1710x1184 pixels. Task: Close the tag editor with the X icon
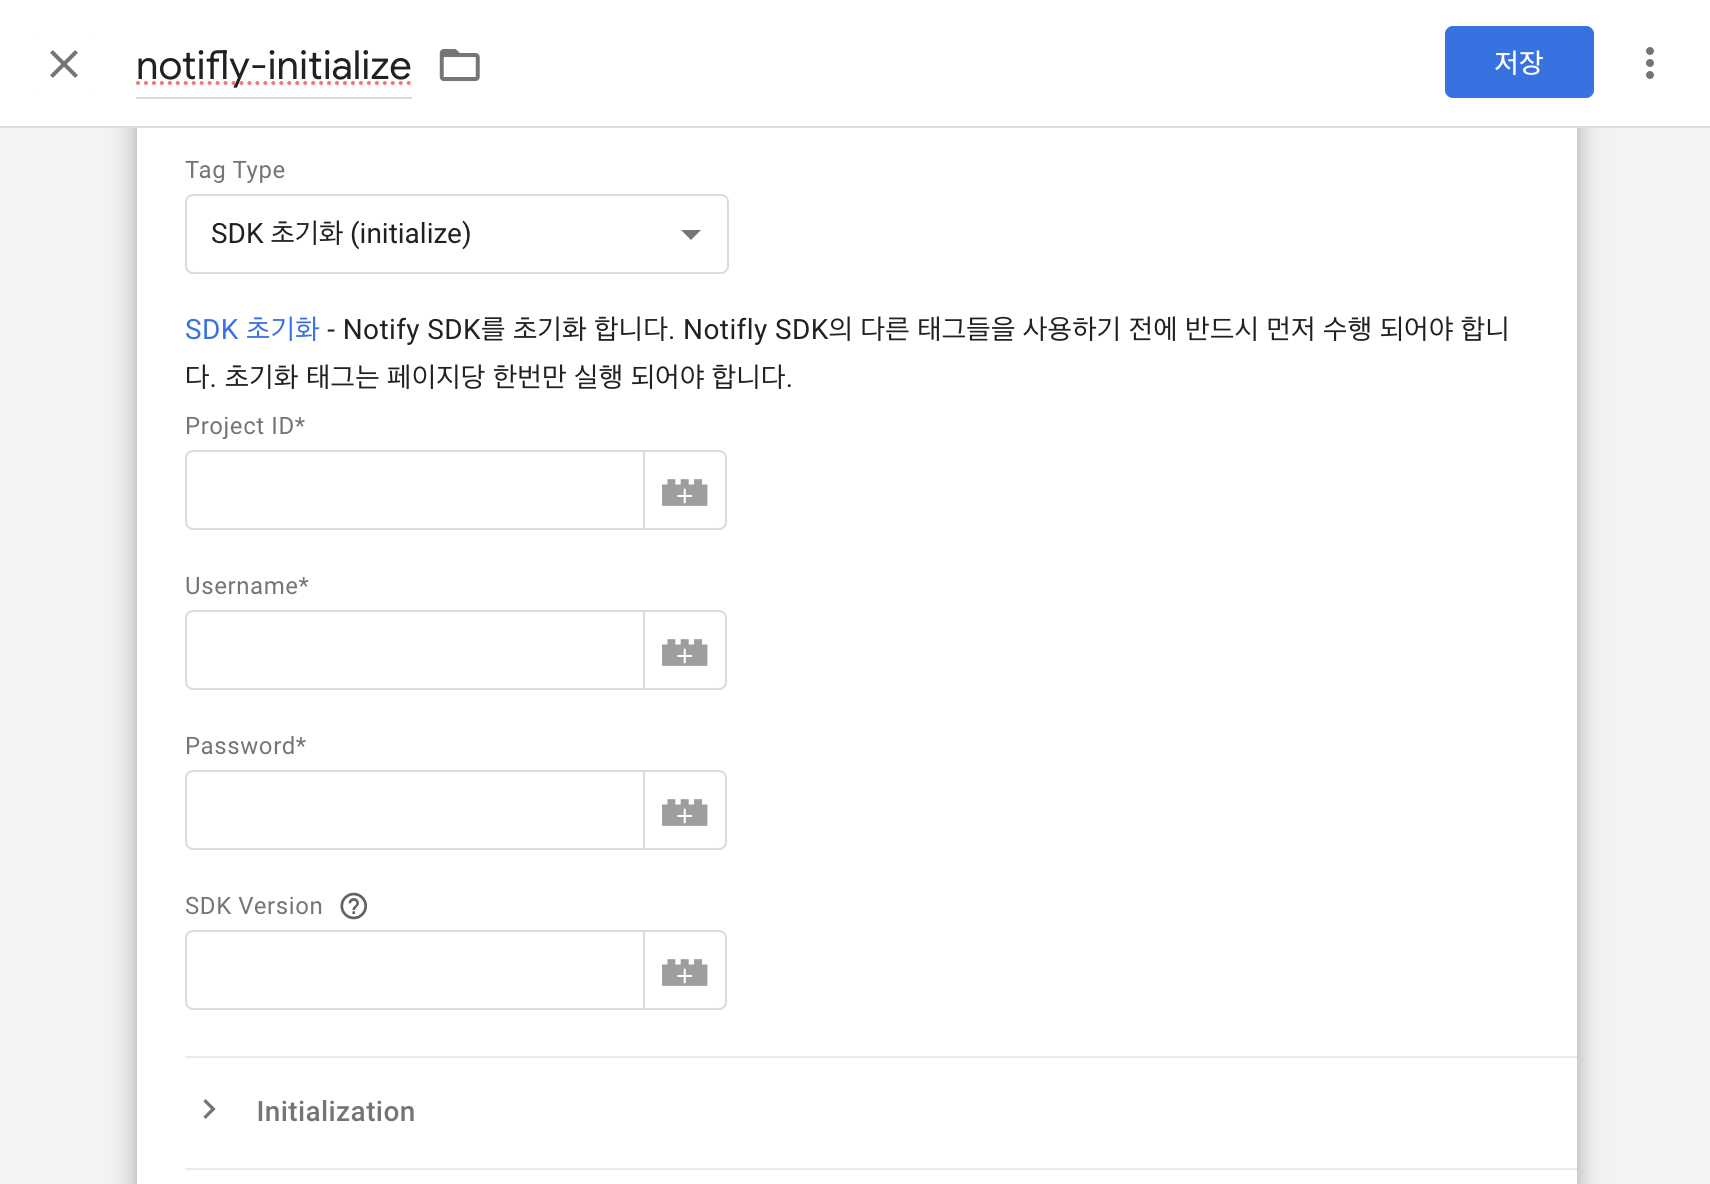(64, 64)
